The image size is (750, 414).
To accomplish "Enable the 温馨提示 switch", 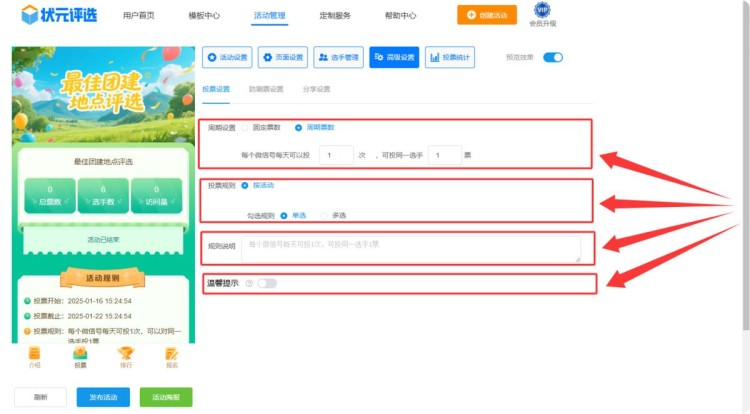I will coord(267,283).
